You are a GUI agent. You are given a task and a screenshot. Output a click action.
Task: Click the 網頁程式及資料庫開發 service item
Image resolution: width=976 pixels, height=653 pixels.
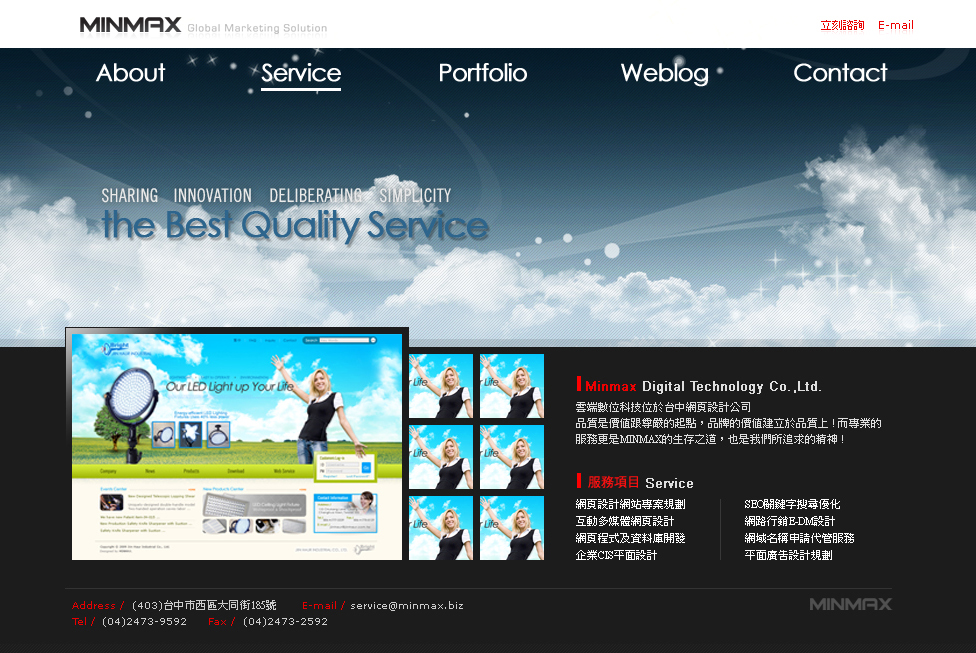630,538
